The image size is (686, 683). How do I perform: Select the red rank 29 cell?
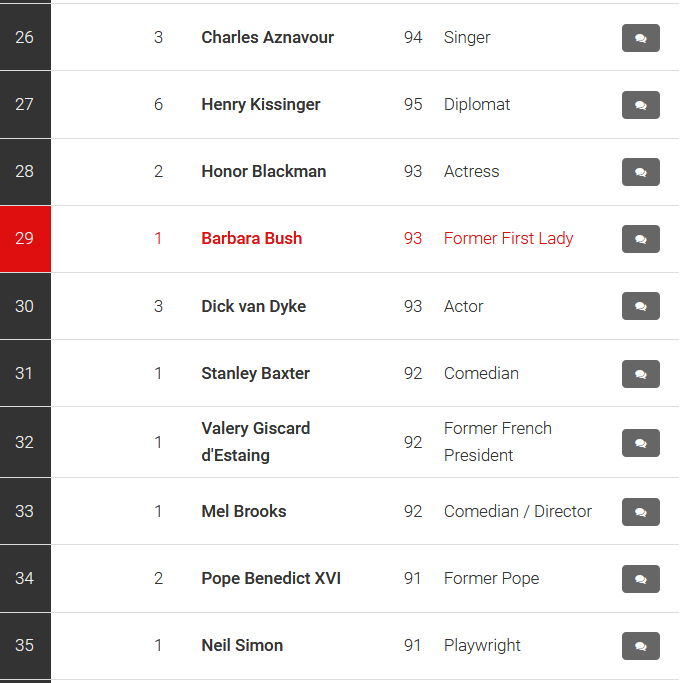tap(25, 239)
